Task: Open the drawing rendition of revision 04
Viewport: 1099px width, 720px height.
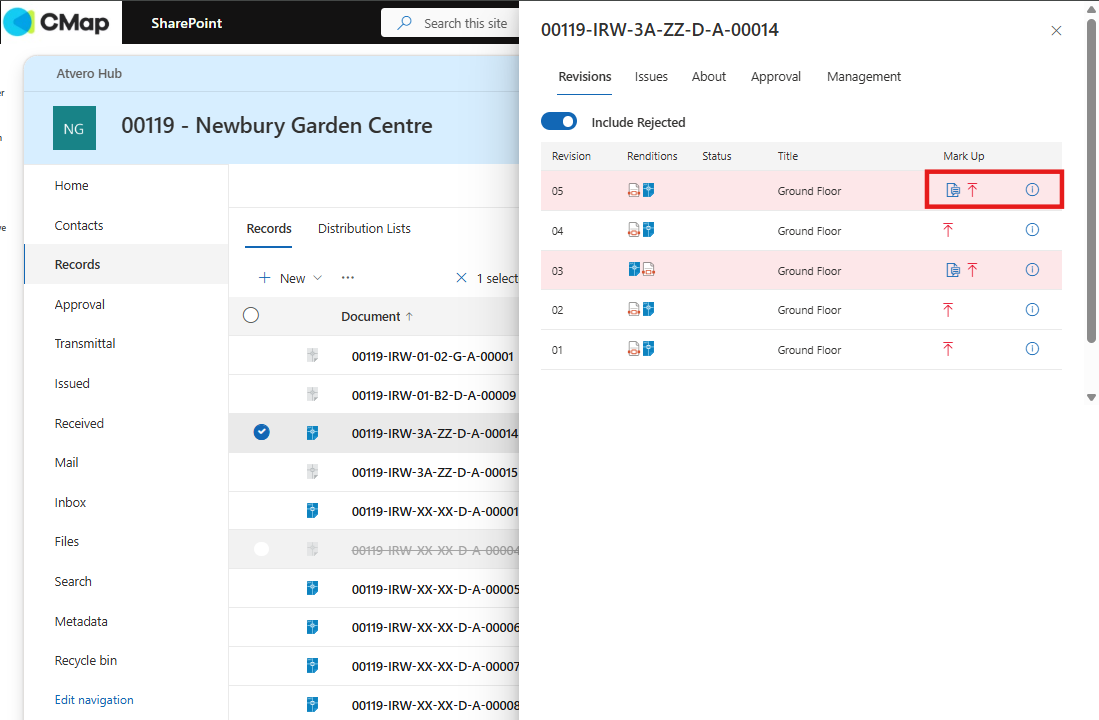Action: pyautogui.click(x=648, y=230)
